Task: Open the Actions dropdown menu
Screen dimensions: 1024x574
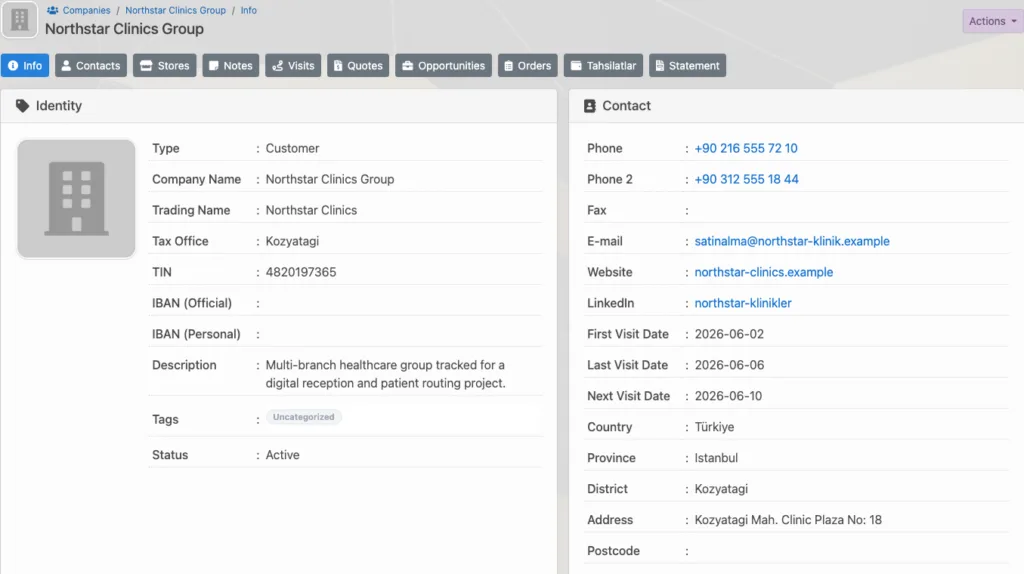Action: point(993,21)
